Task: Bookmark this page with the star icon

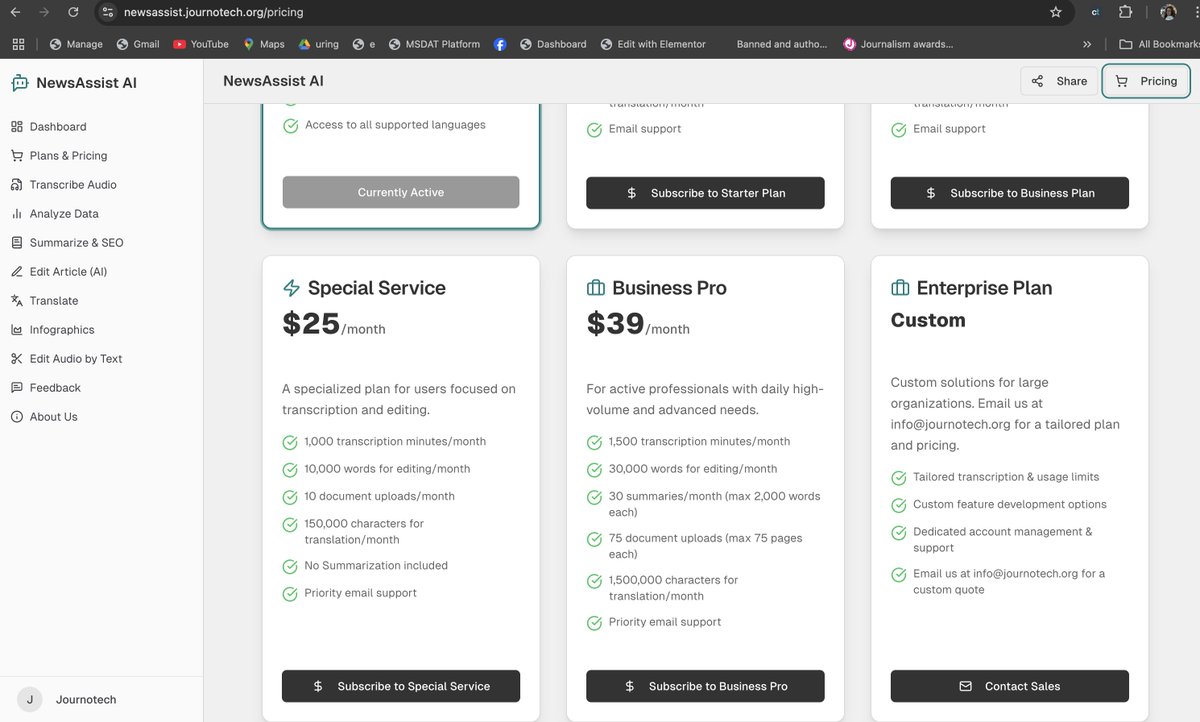Action: [1056, 12]
